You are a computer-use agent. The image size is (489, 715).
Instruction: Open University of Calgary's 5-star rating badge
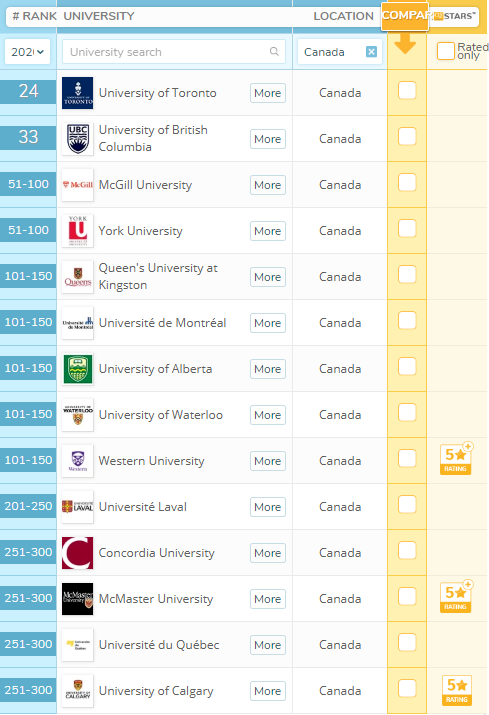click(x=457, y=691)
